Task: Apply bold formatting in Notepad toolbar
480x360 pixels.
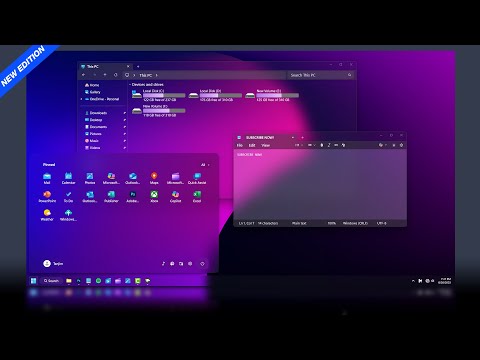Action: click(x=322, y=145)
